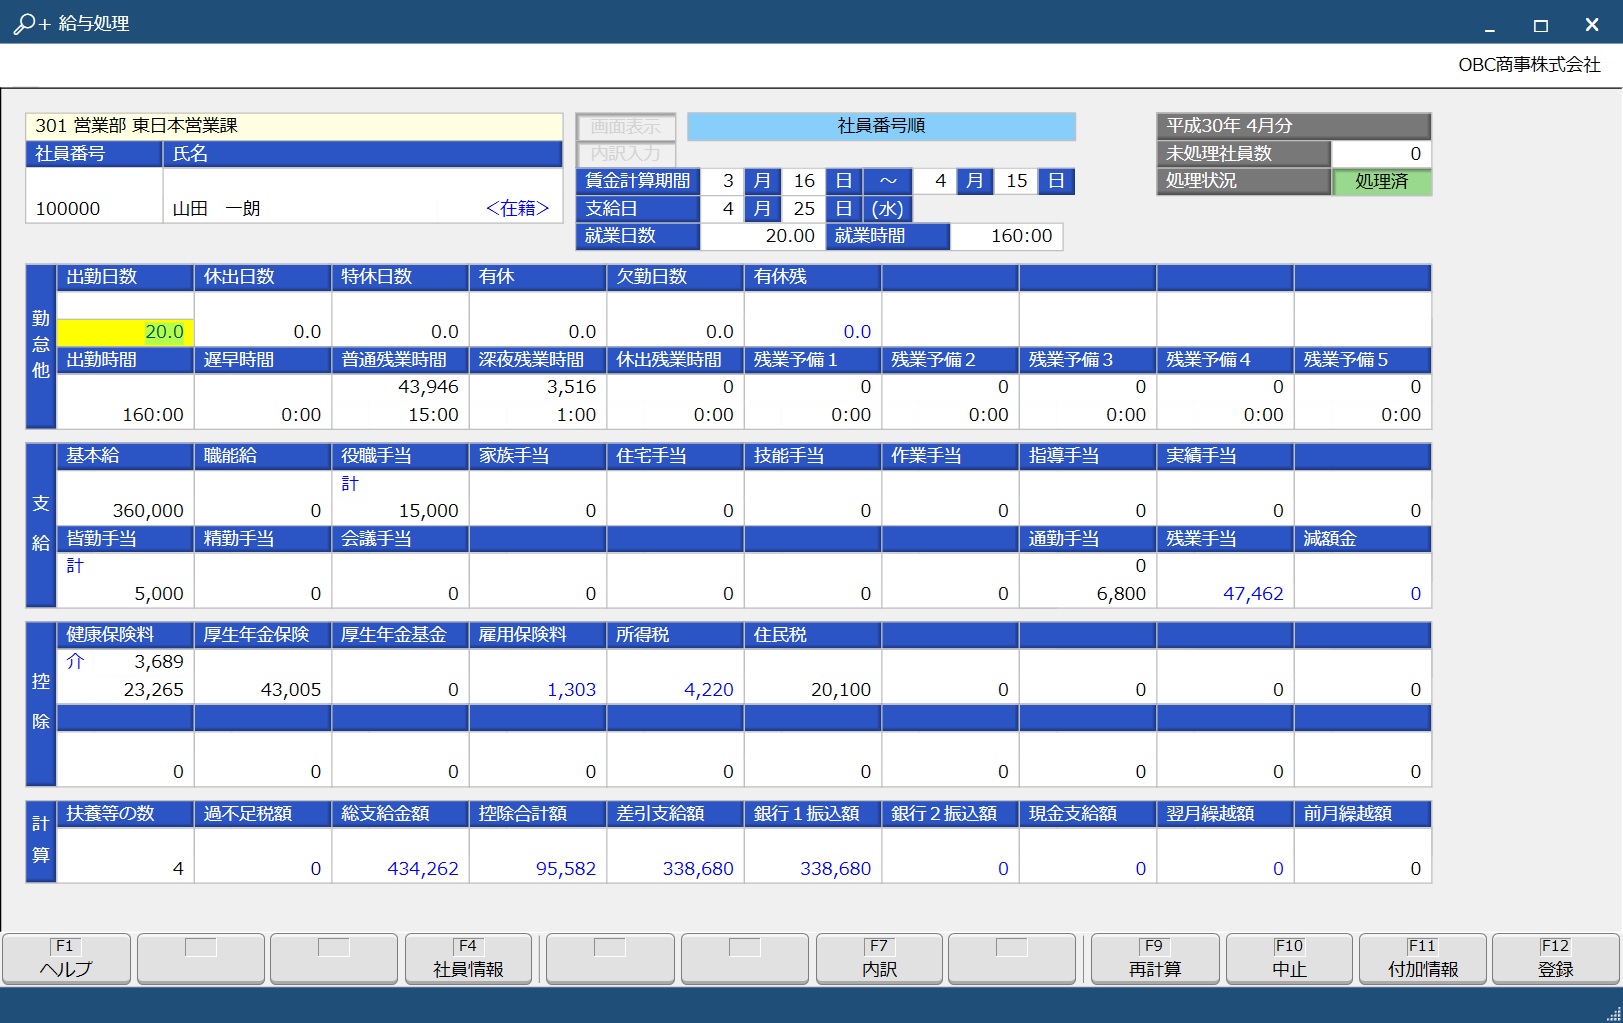Run 再計算 using the F9 button
This screenshot has height=1023, width=1623.
click(x=1154, y=959)
